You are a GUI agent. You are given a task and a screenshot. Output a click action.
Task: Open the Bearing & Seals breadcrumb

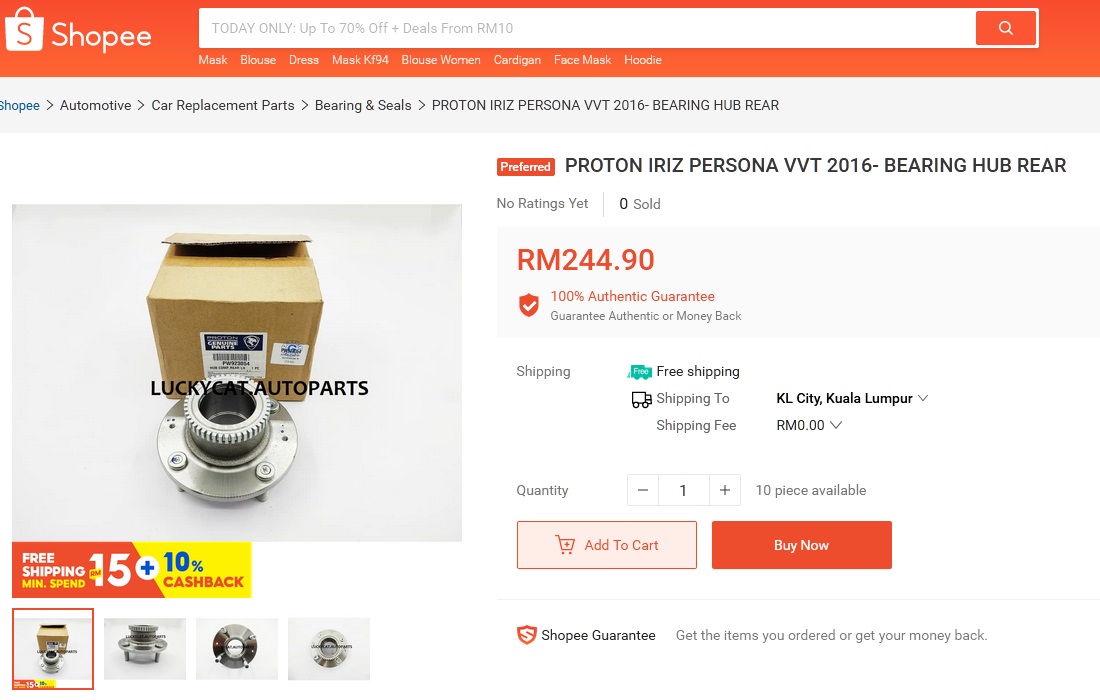363,105
